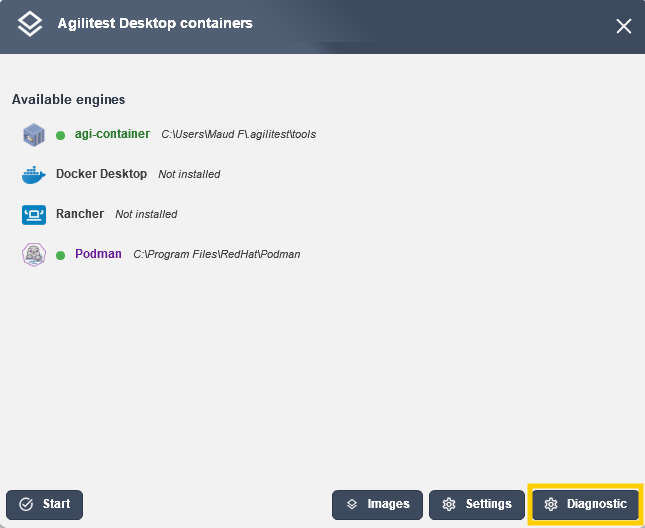Select the Docker Desktop engine label
Viewport: 645px width, 528px height.
click(101, 174)
